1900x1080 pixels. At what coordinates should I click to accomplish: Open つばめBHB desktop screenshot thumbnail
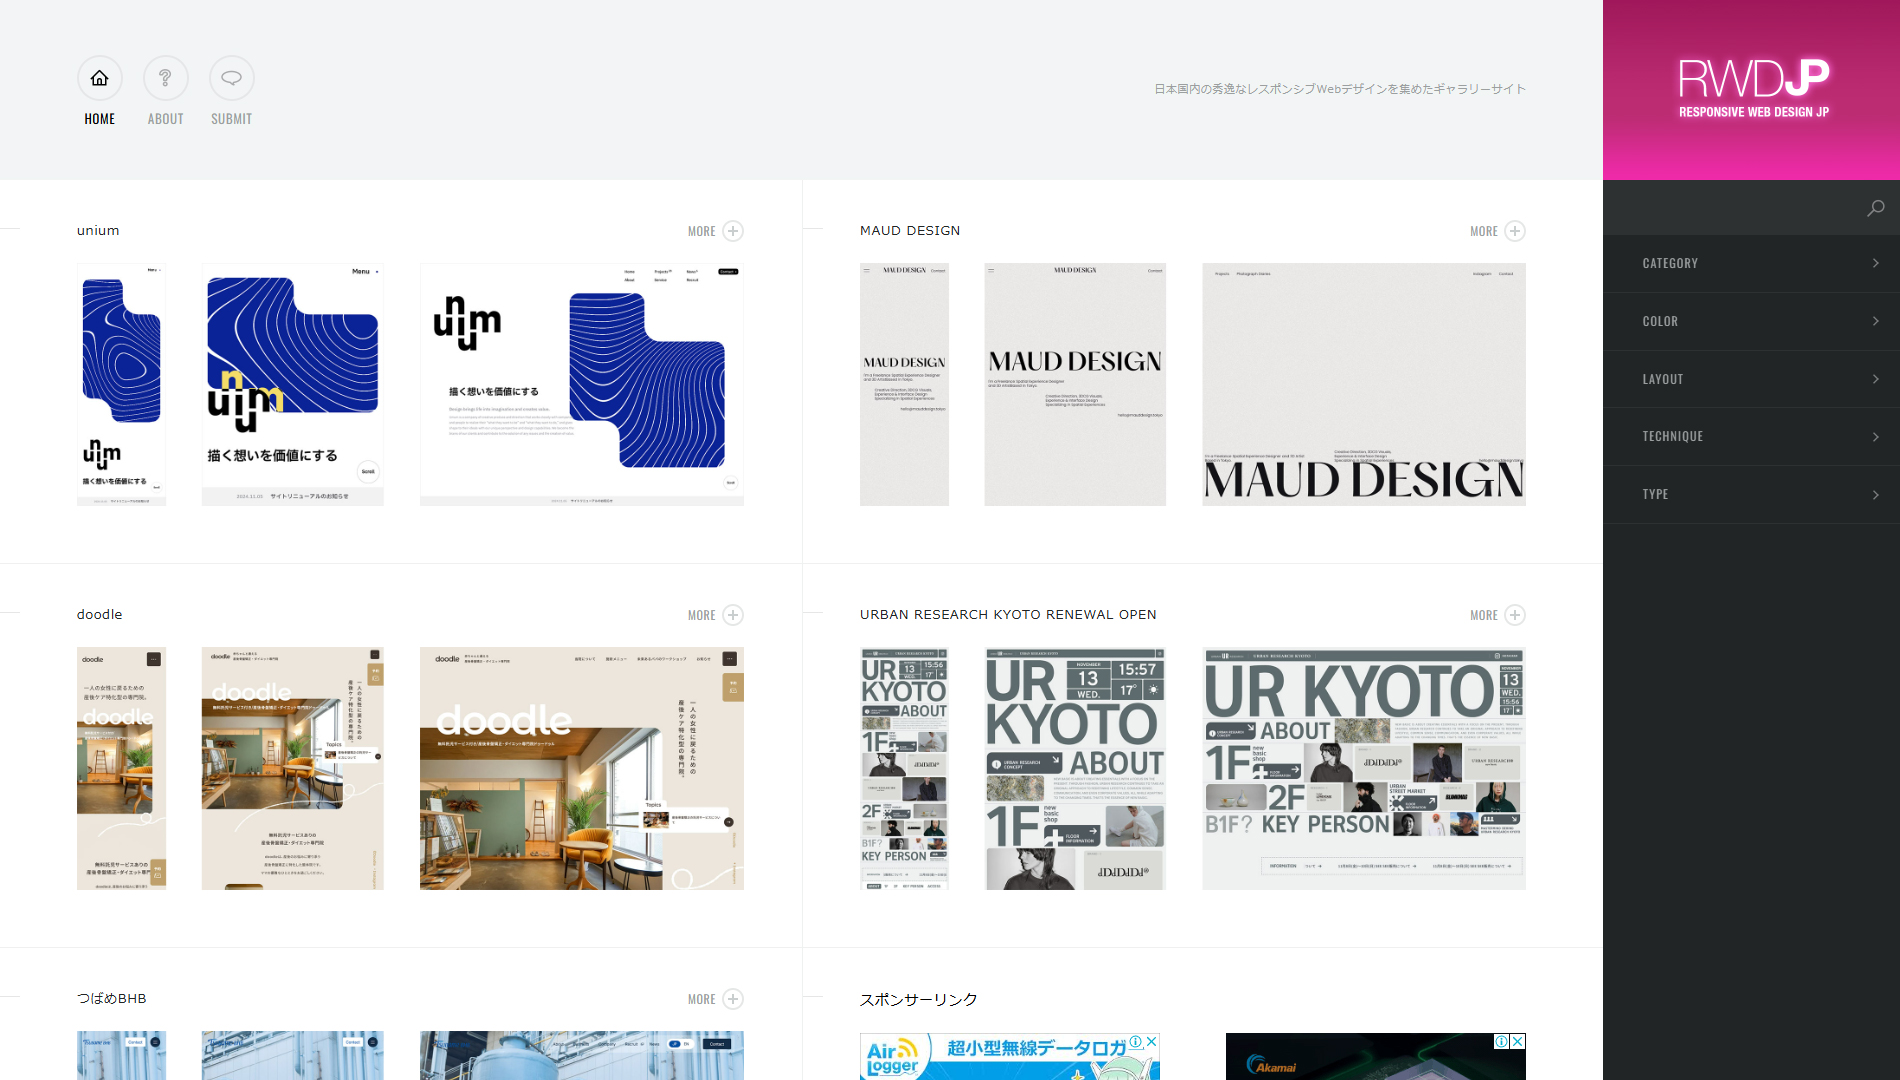pyautogui.click(x=582, y=1056)
